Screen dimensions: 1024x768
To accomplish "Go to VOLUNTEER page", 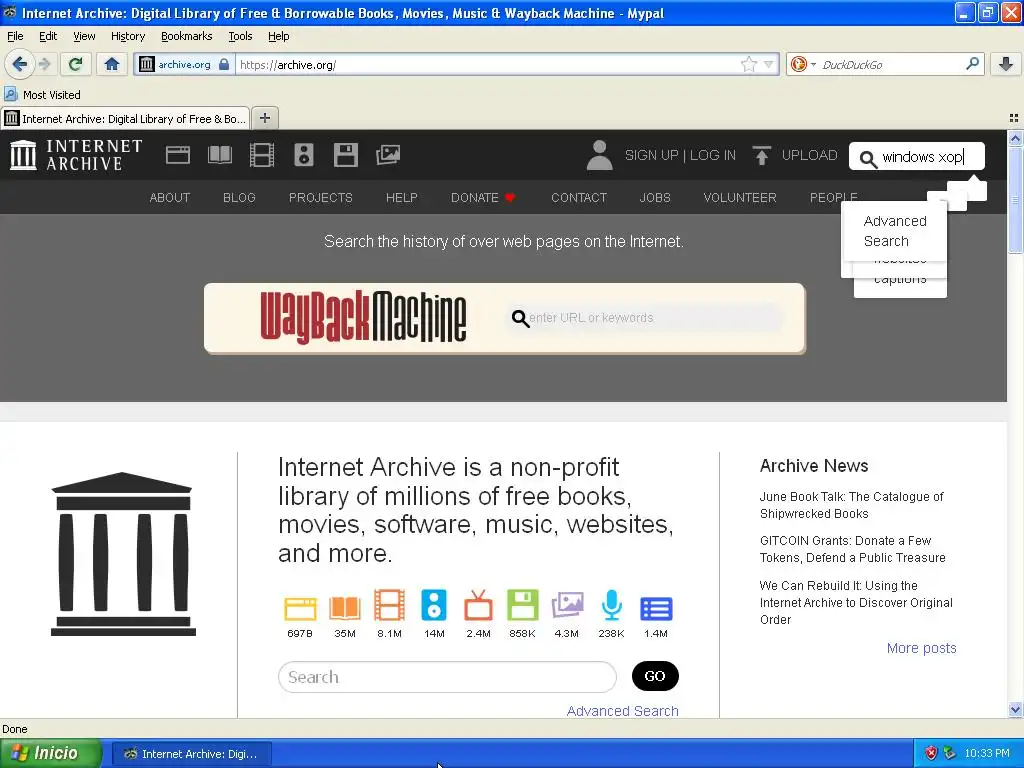I will tap(740, 197).
